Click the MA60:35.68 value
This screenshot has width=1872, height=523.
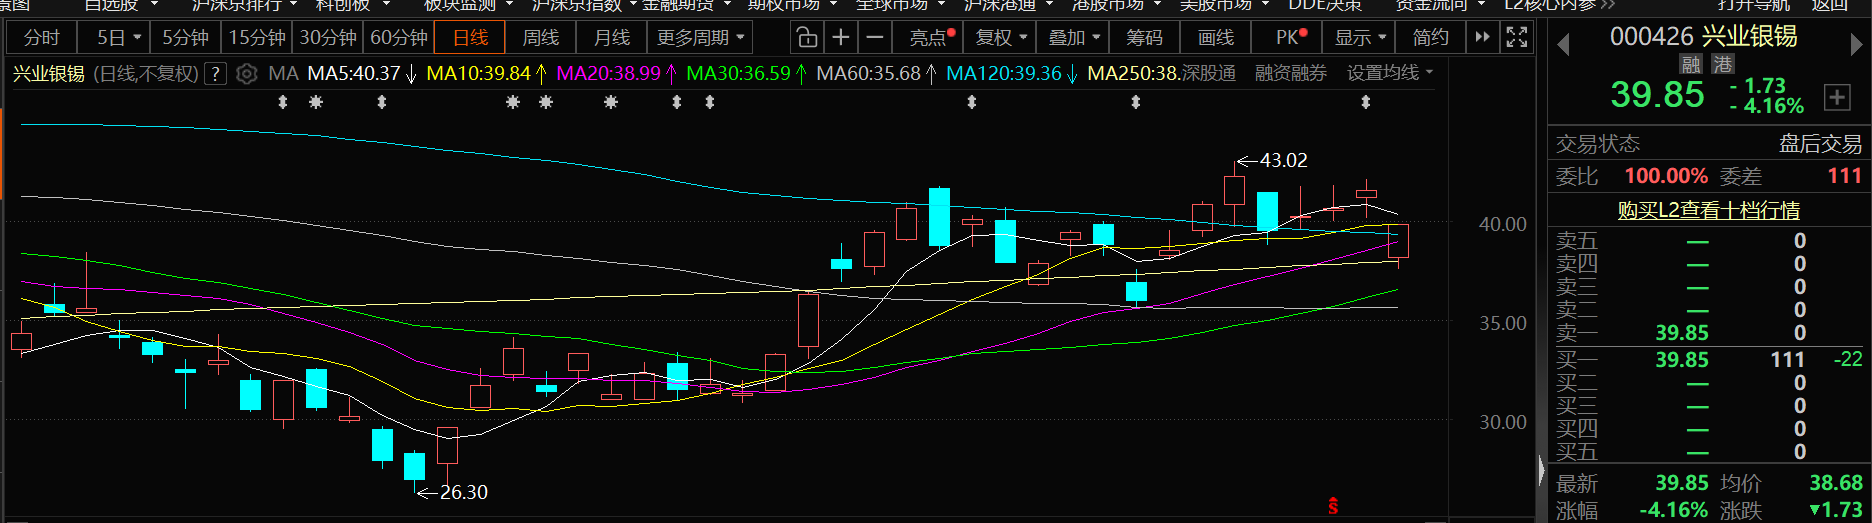pos(868,74)
